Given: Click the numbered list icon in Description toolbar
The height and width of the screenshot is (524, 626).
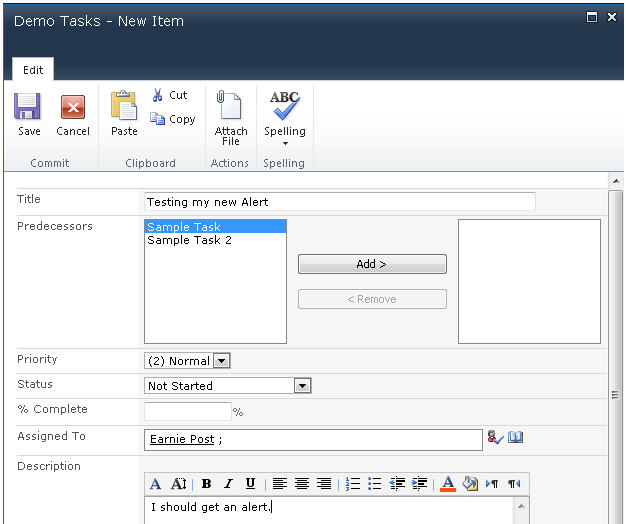Looking at the screenshot, I should click(x=353, y=484).
